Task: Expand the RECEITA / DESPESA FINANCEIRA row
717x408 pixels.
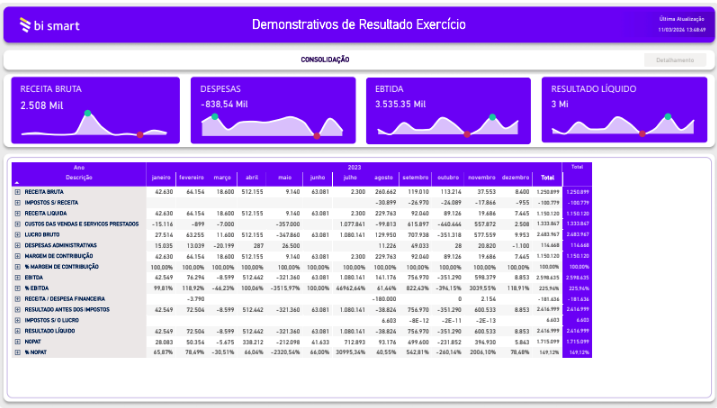Action: [17, 297]
